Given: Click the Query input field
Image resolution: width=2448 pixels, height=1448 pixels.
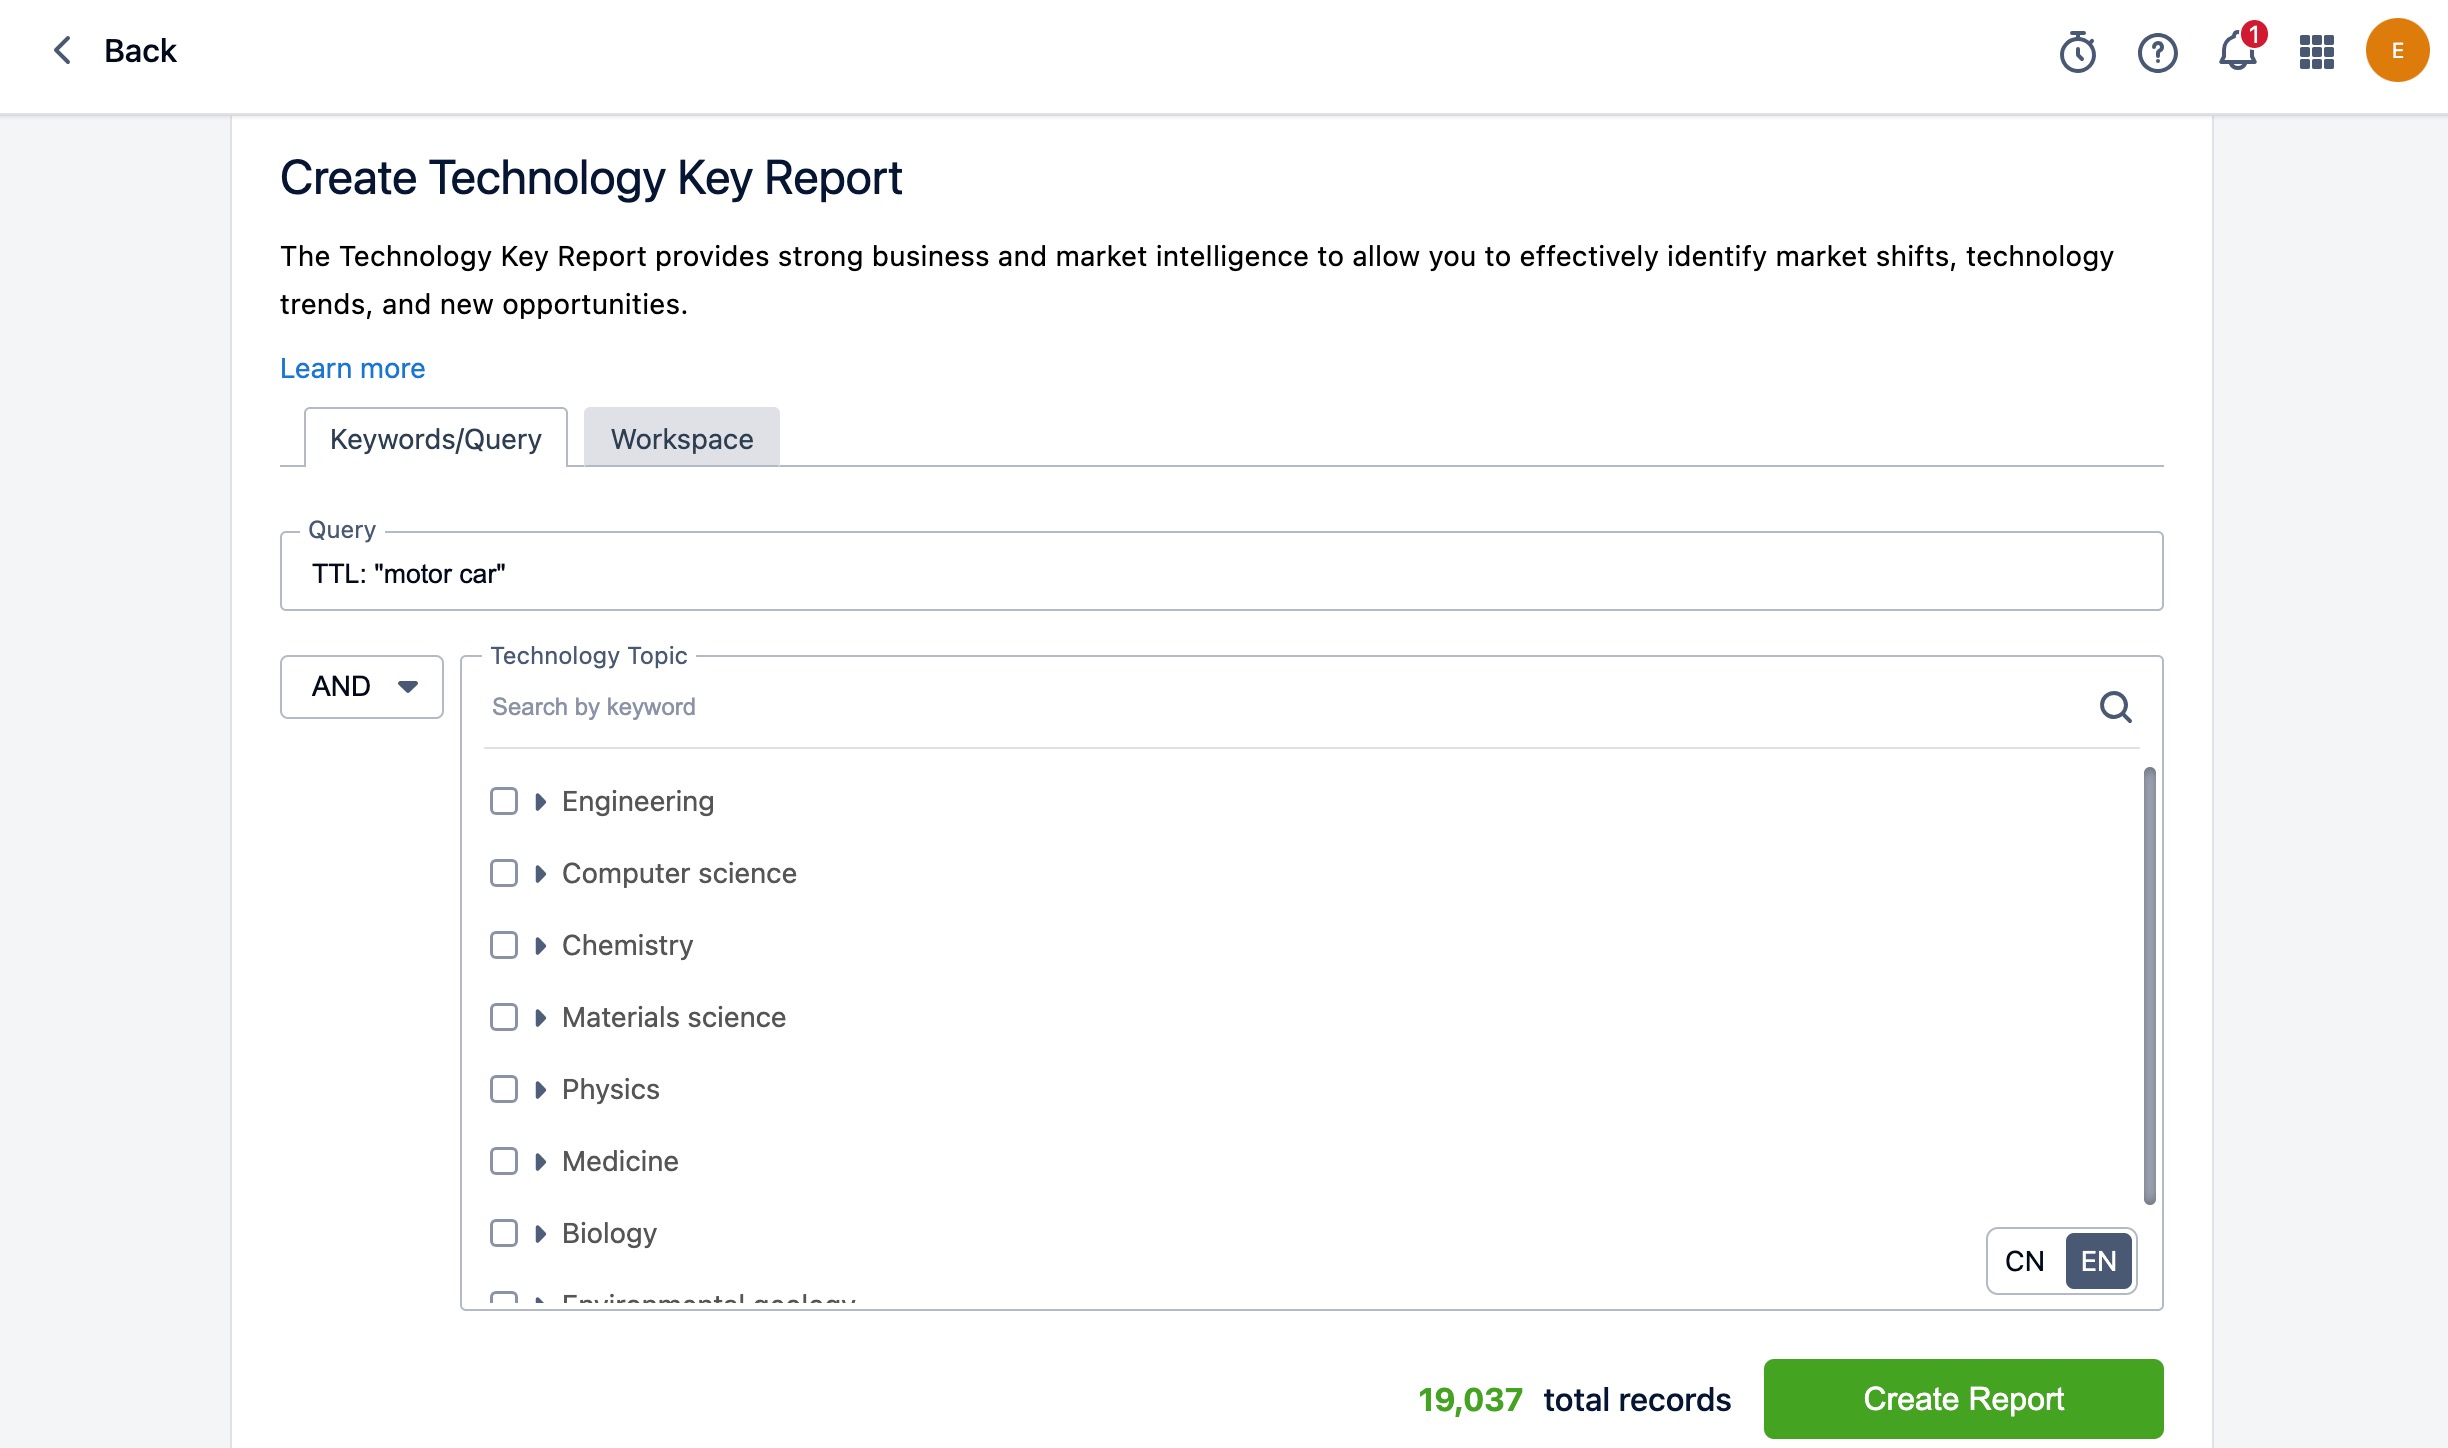Looking at the screenshot, I should point(1220,573).
